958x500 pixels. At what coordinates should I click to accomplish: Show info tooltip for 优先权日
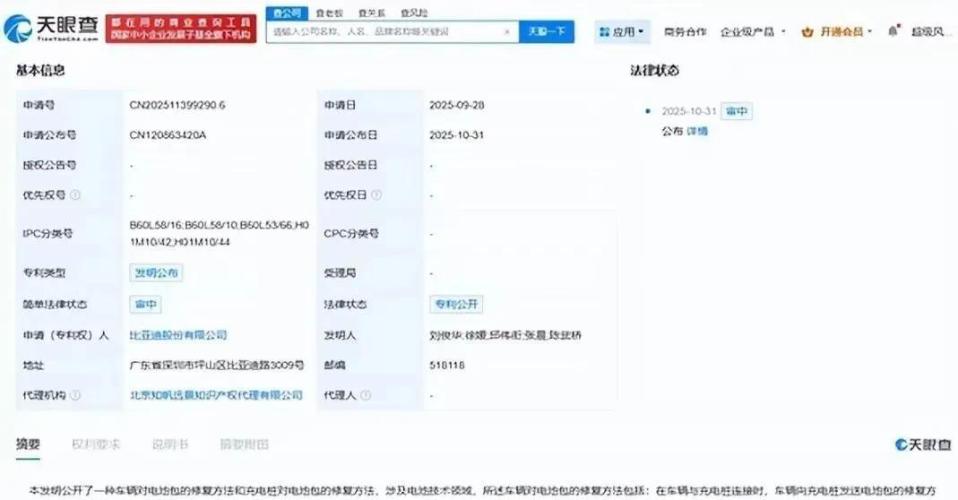376,195
